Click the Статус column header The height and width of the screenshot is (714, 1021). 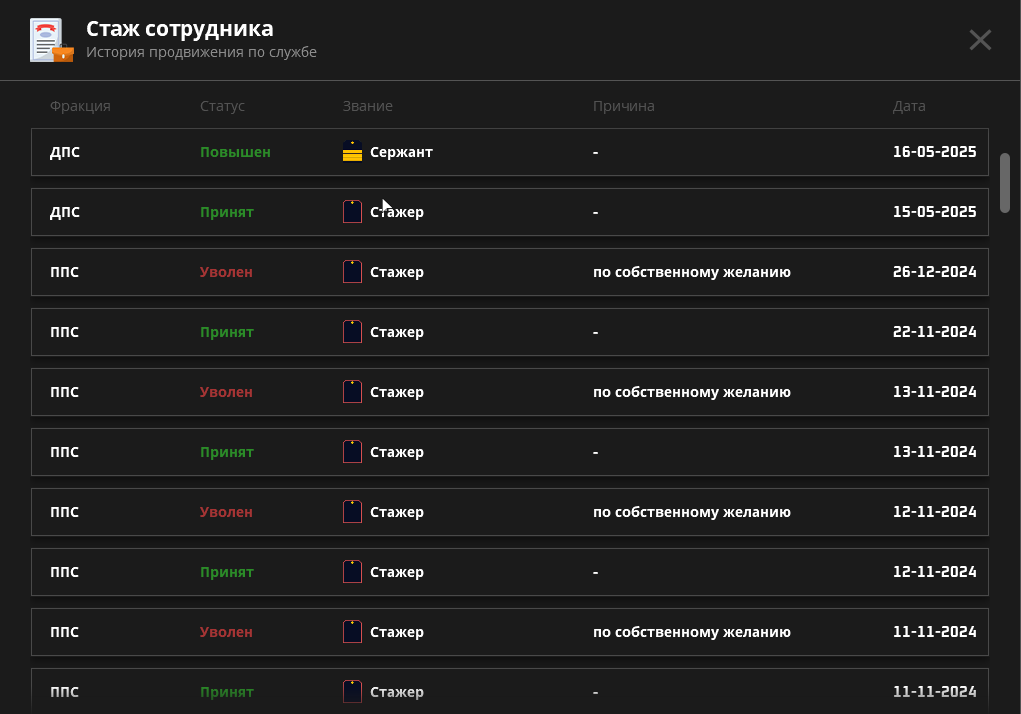pos(222,106)
